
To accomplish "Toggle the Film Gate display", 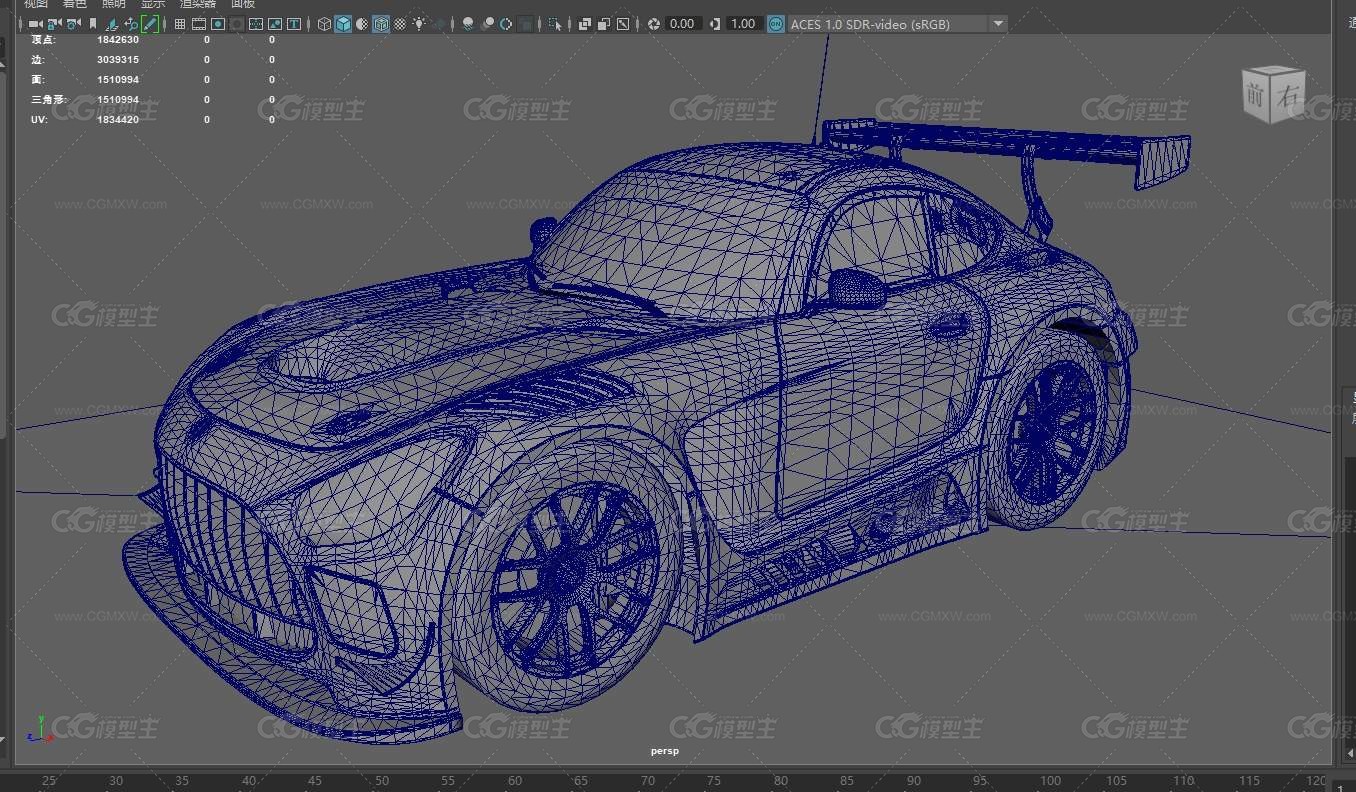I will click(x=198, y=24).
